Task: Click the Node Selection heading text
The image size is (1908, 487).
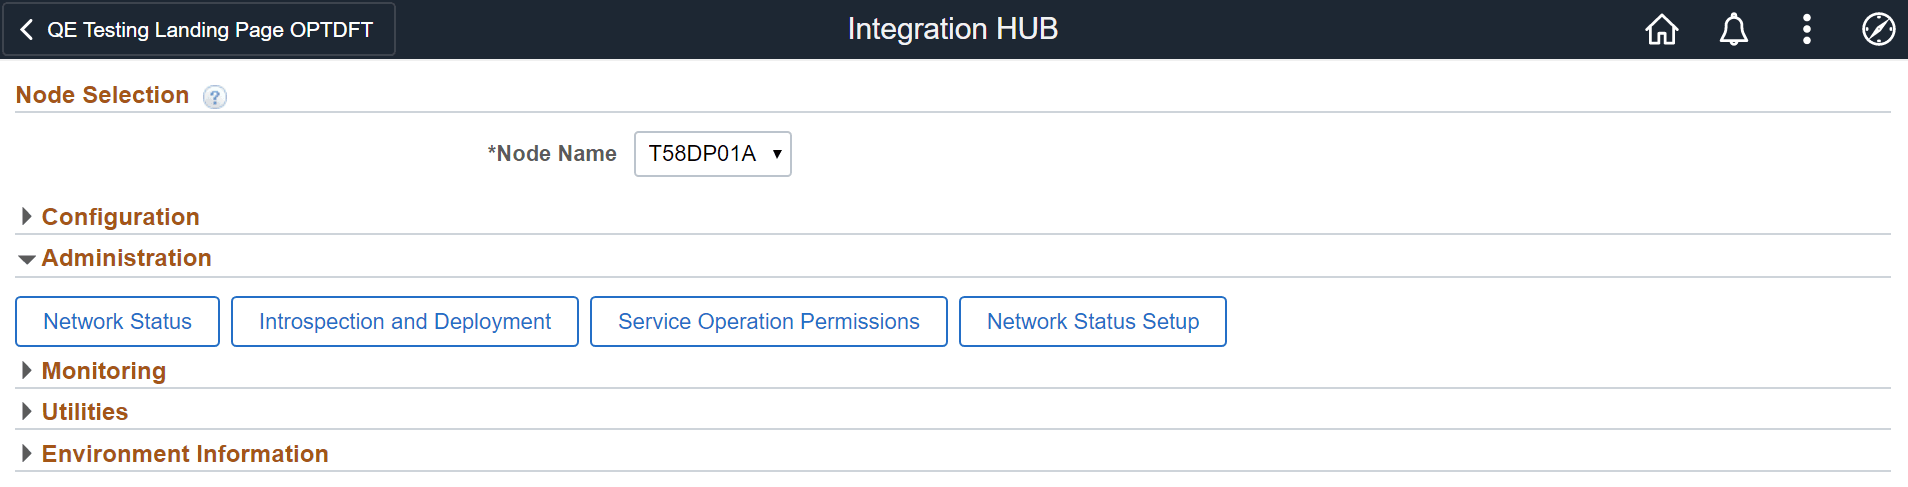Action: (x=102, y=95)
